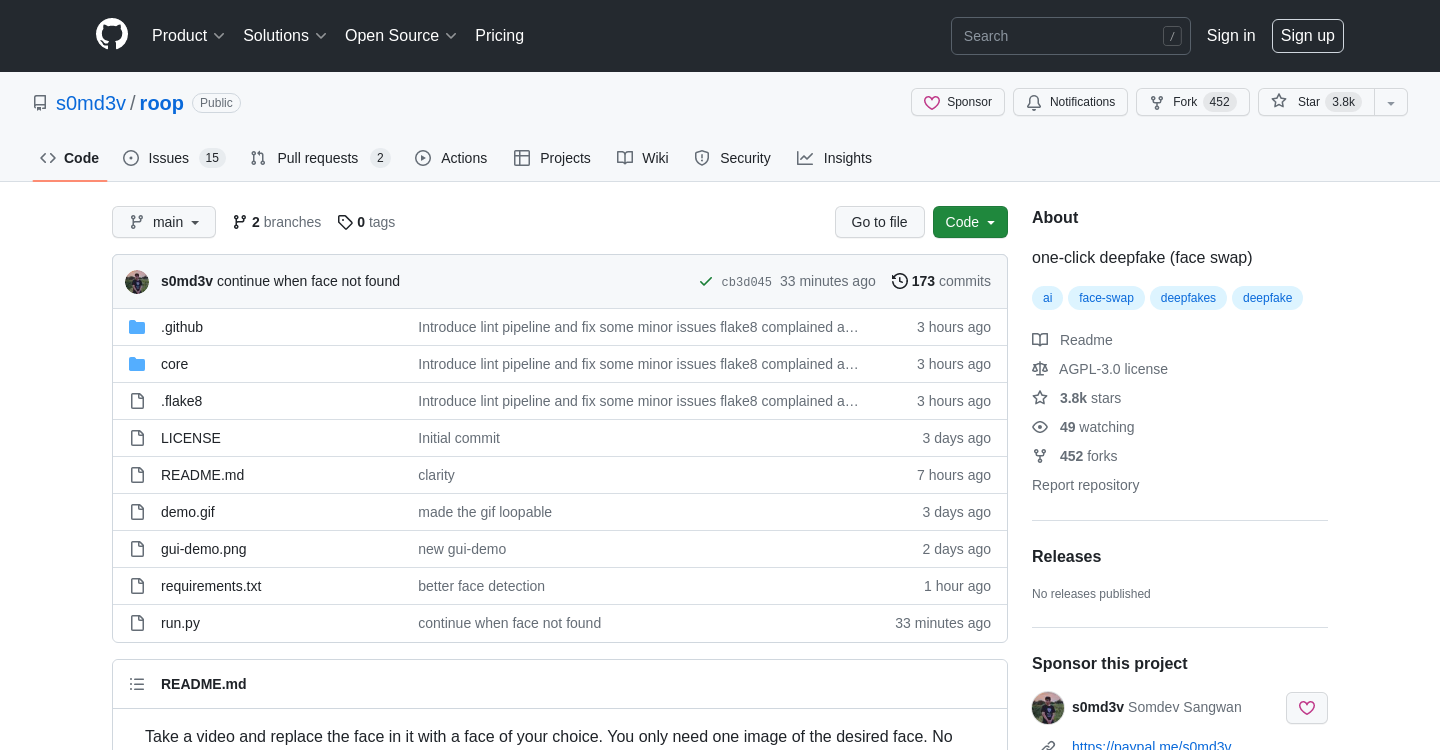This screenshot has height=750, width=1440.
Task: Open the Readme link in About
Action: pyautogui.click(x=1072, y=340)
